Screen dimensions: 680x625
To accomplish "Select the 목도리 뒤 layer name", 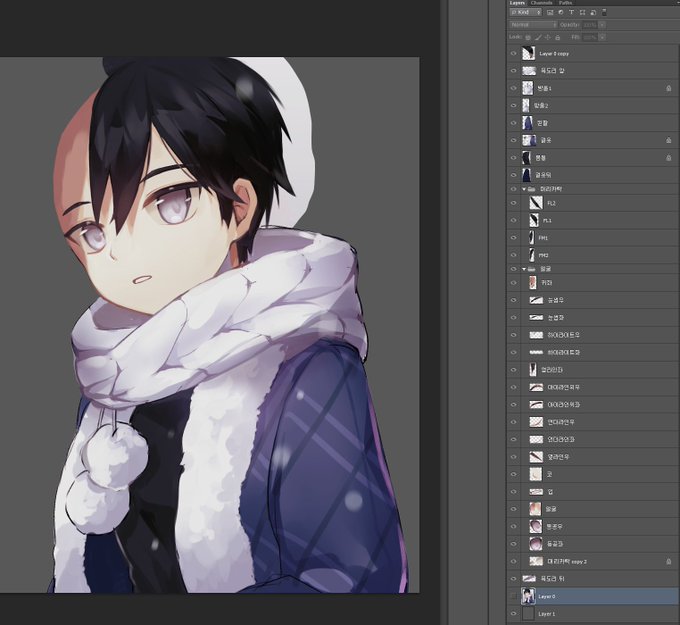I will (x=552, y=579).
